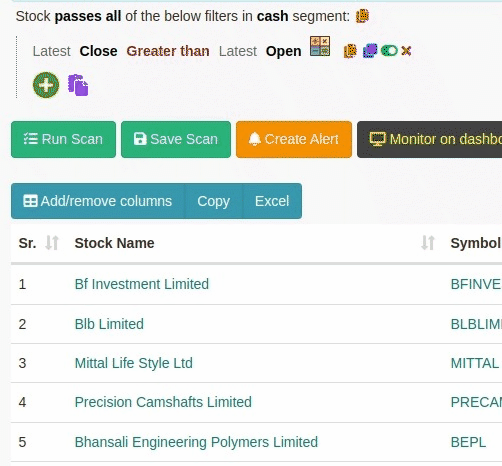Click Monitor on dashboard button
502x466 pixels.
coord(430,139)
